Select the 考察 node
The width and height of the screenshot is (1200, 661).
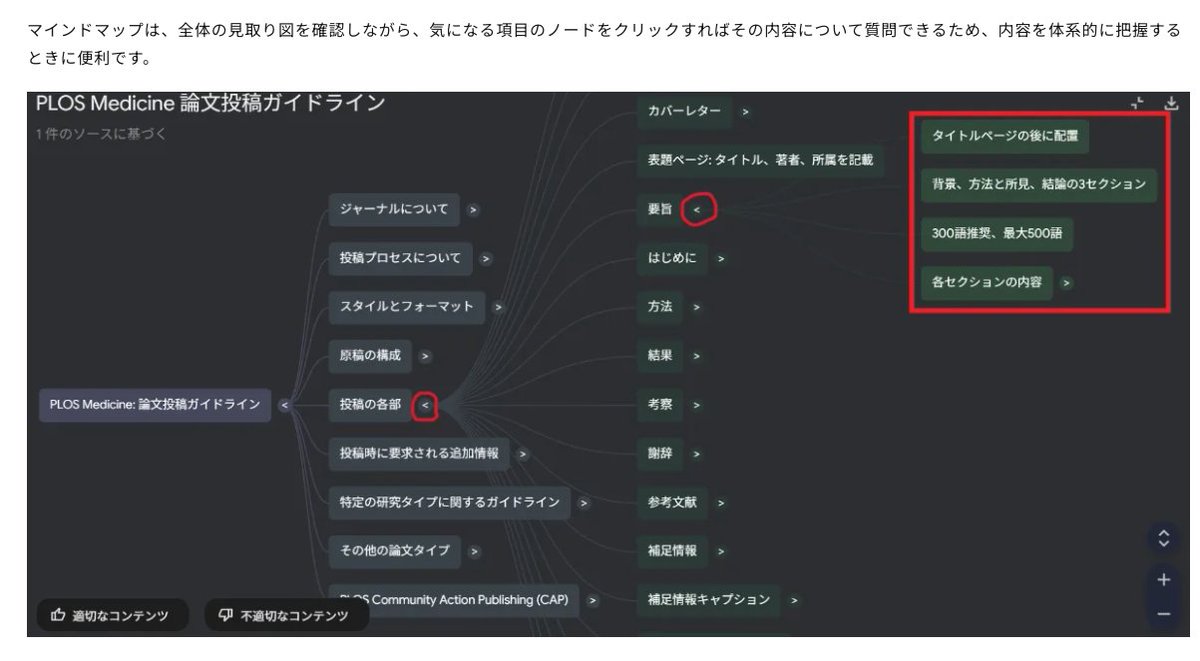[x=660, y=405]
